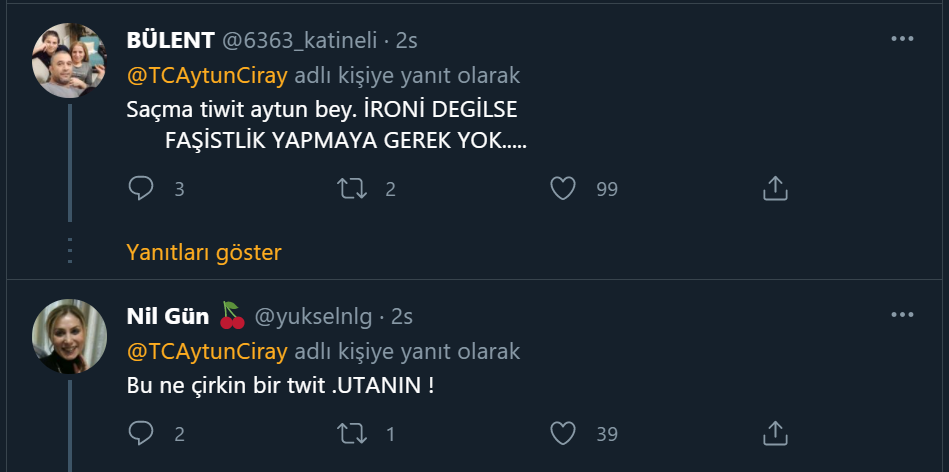
Task: Click the 2s timestamp on Nil Gün's tweet
Action: click(x=403, y=317)
